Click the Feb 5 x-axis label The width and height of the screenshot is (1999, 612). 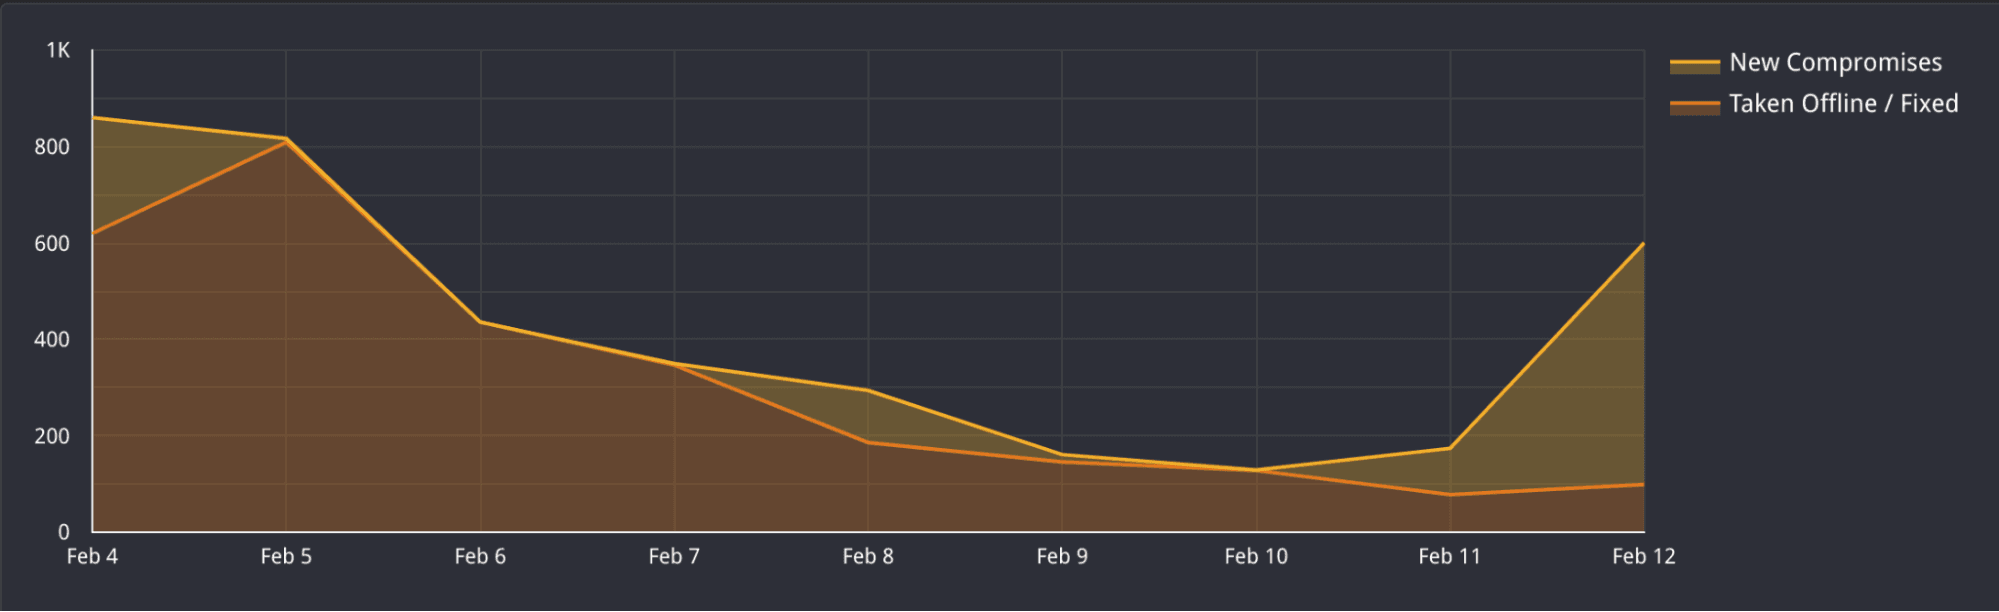286,557
